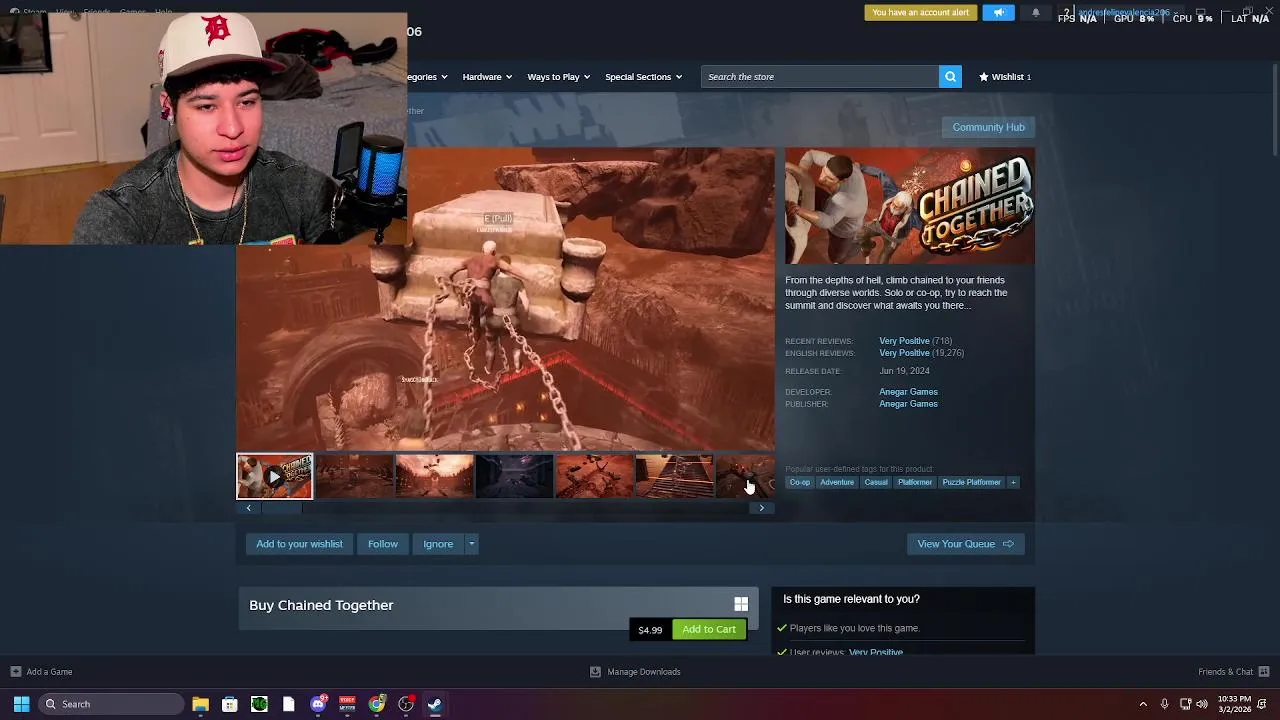
Task: Expand the Hardware store menu
Action: (487, 77)
